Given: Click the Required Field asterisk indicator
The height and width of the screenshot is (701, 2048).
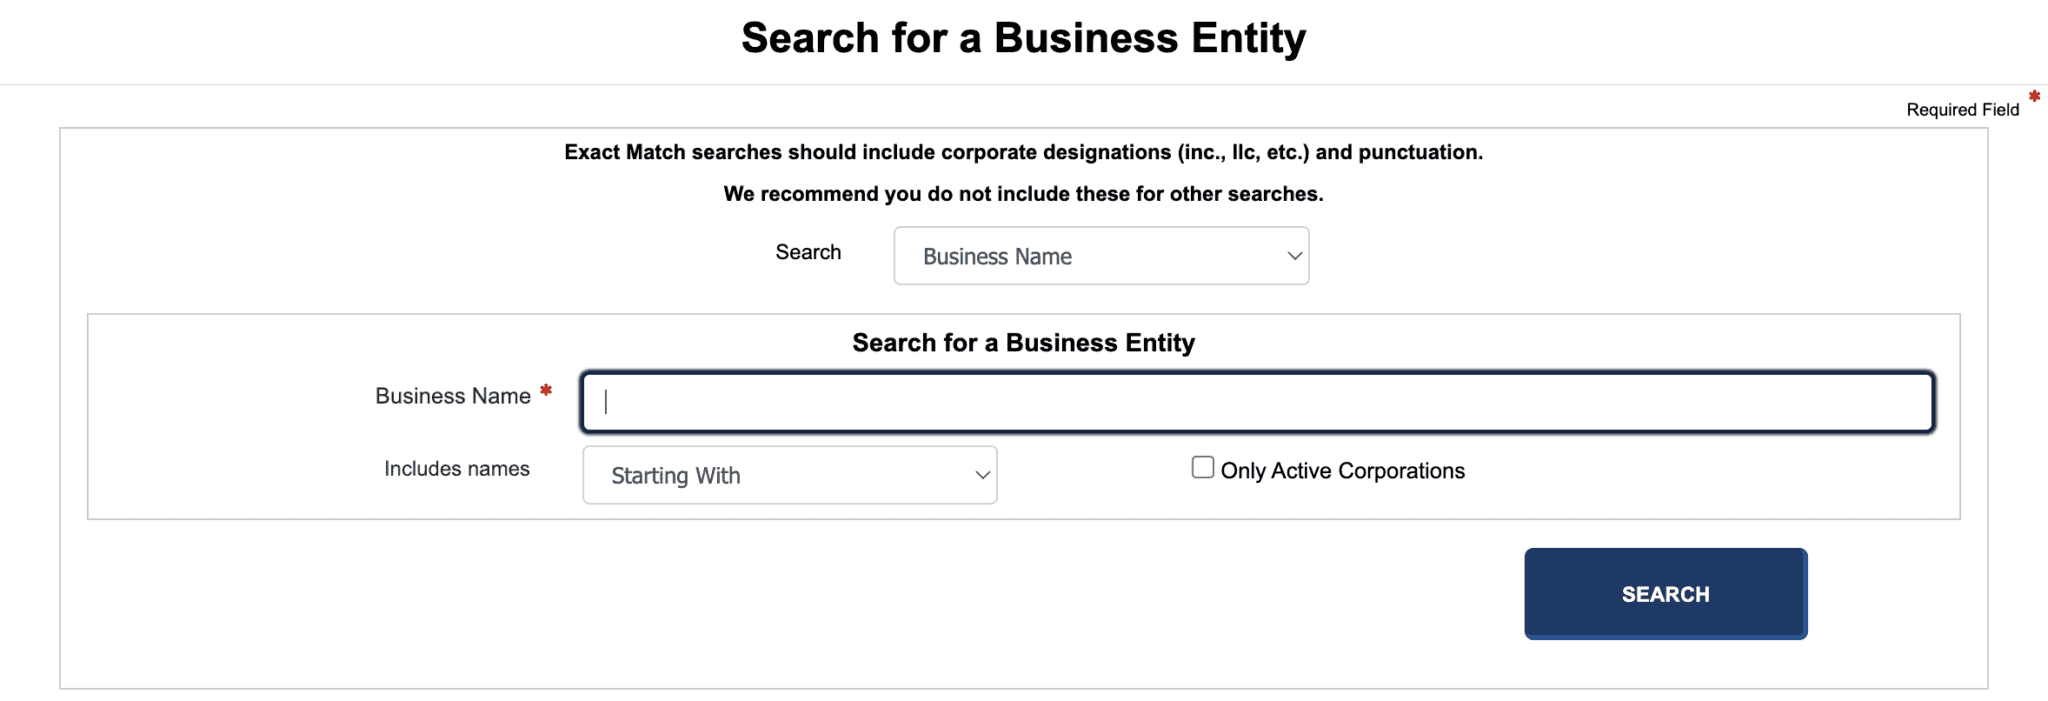Looking at the screenshot, I should 2035,97.
